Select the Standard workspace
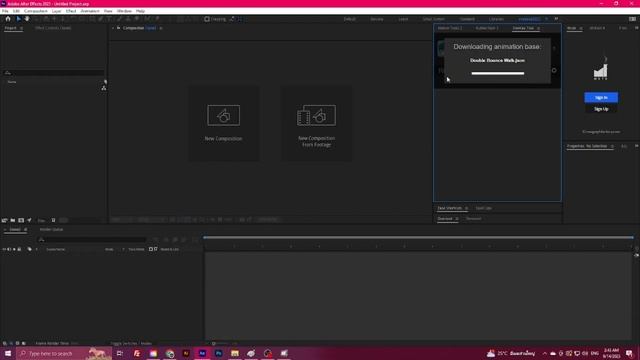Screen dimensions: 640x360 467,19
